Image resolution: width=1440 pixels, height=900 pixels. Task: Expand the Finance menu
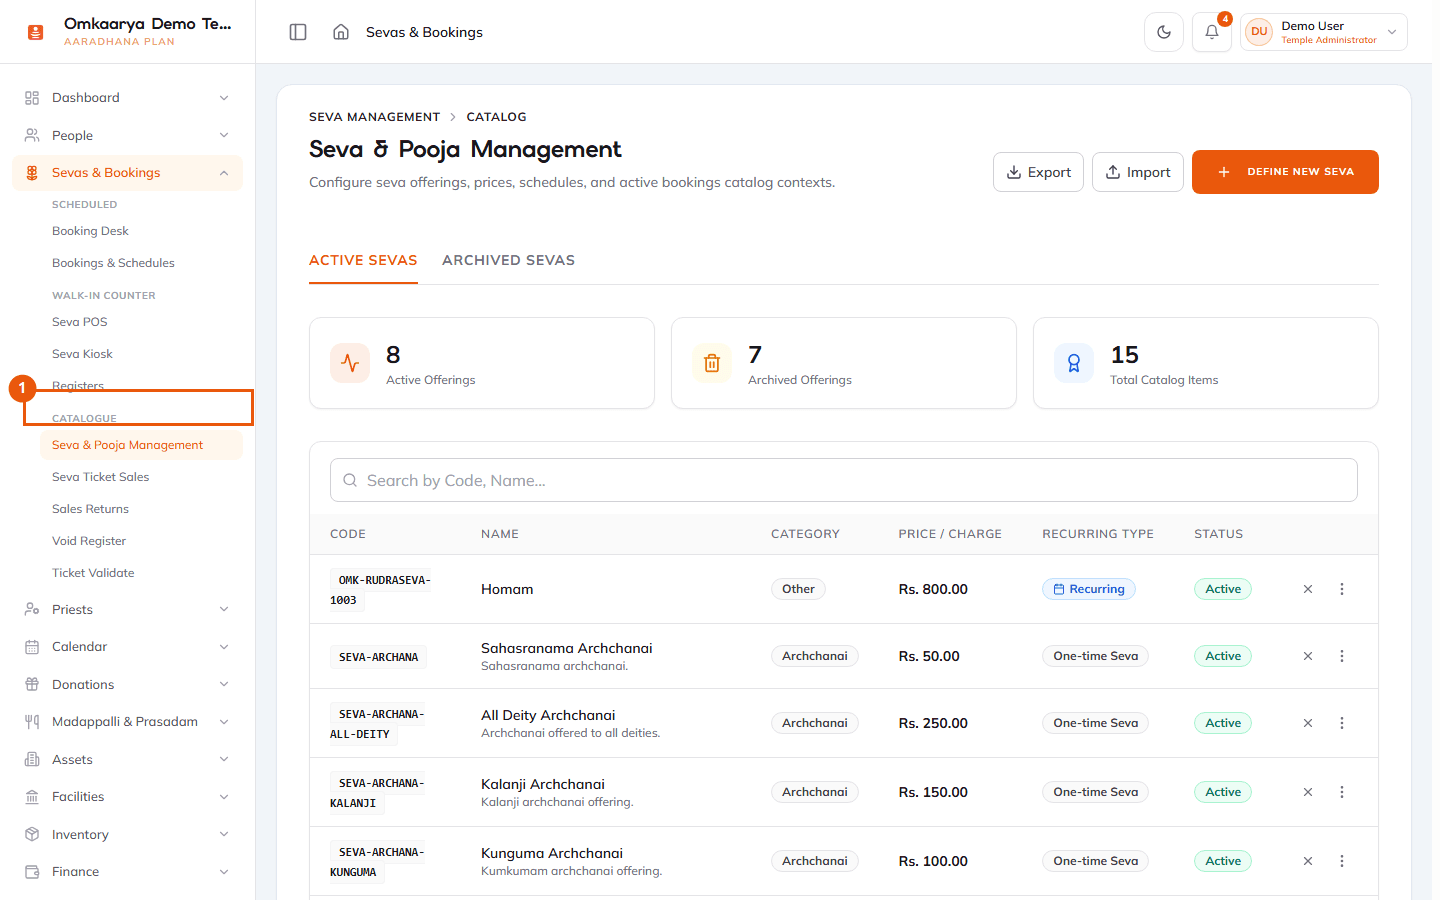pyautogui.click(x=127, y=872)
